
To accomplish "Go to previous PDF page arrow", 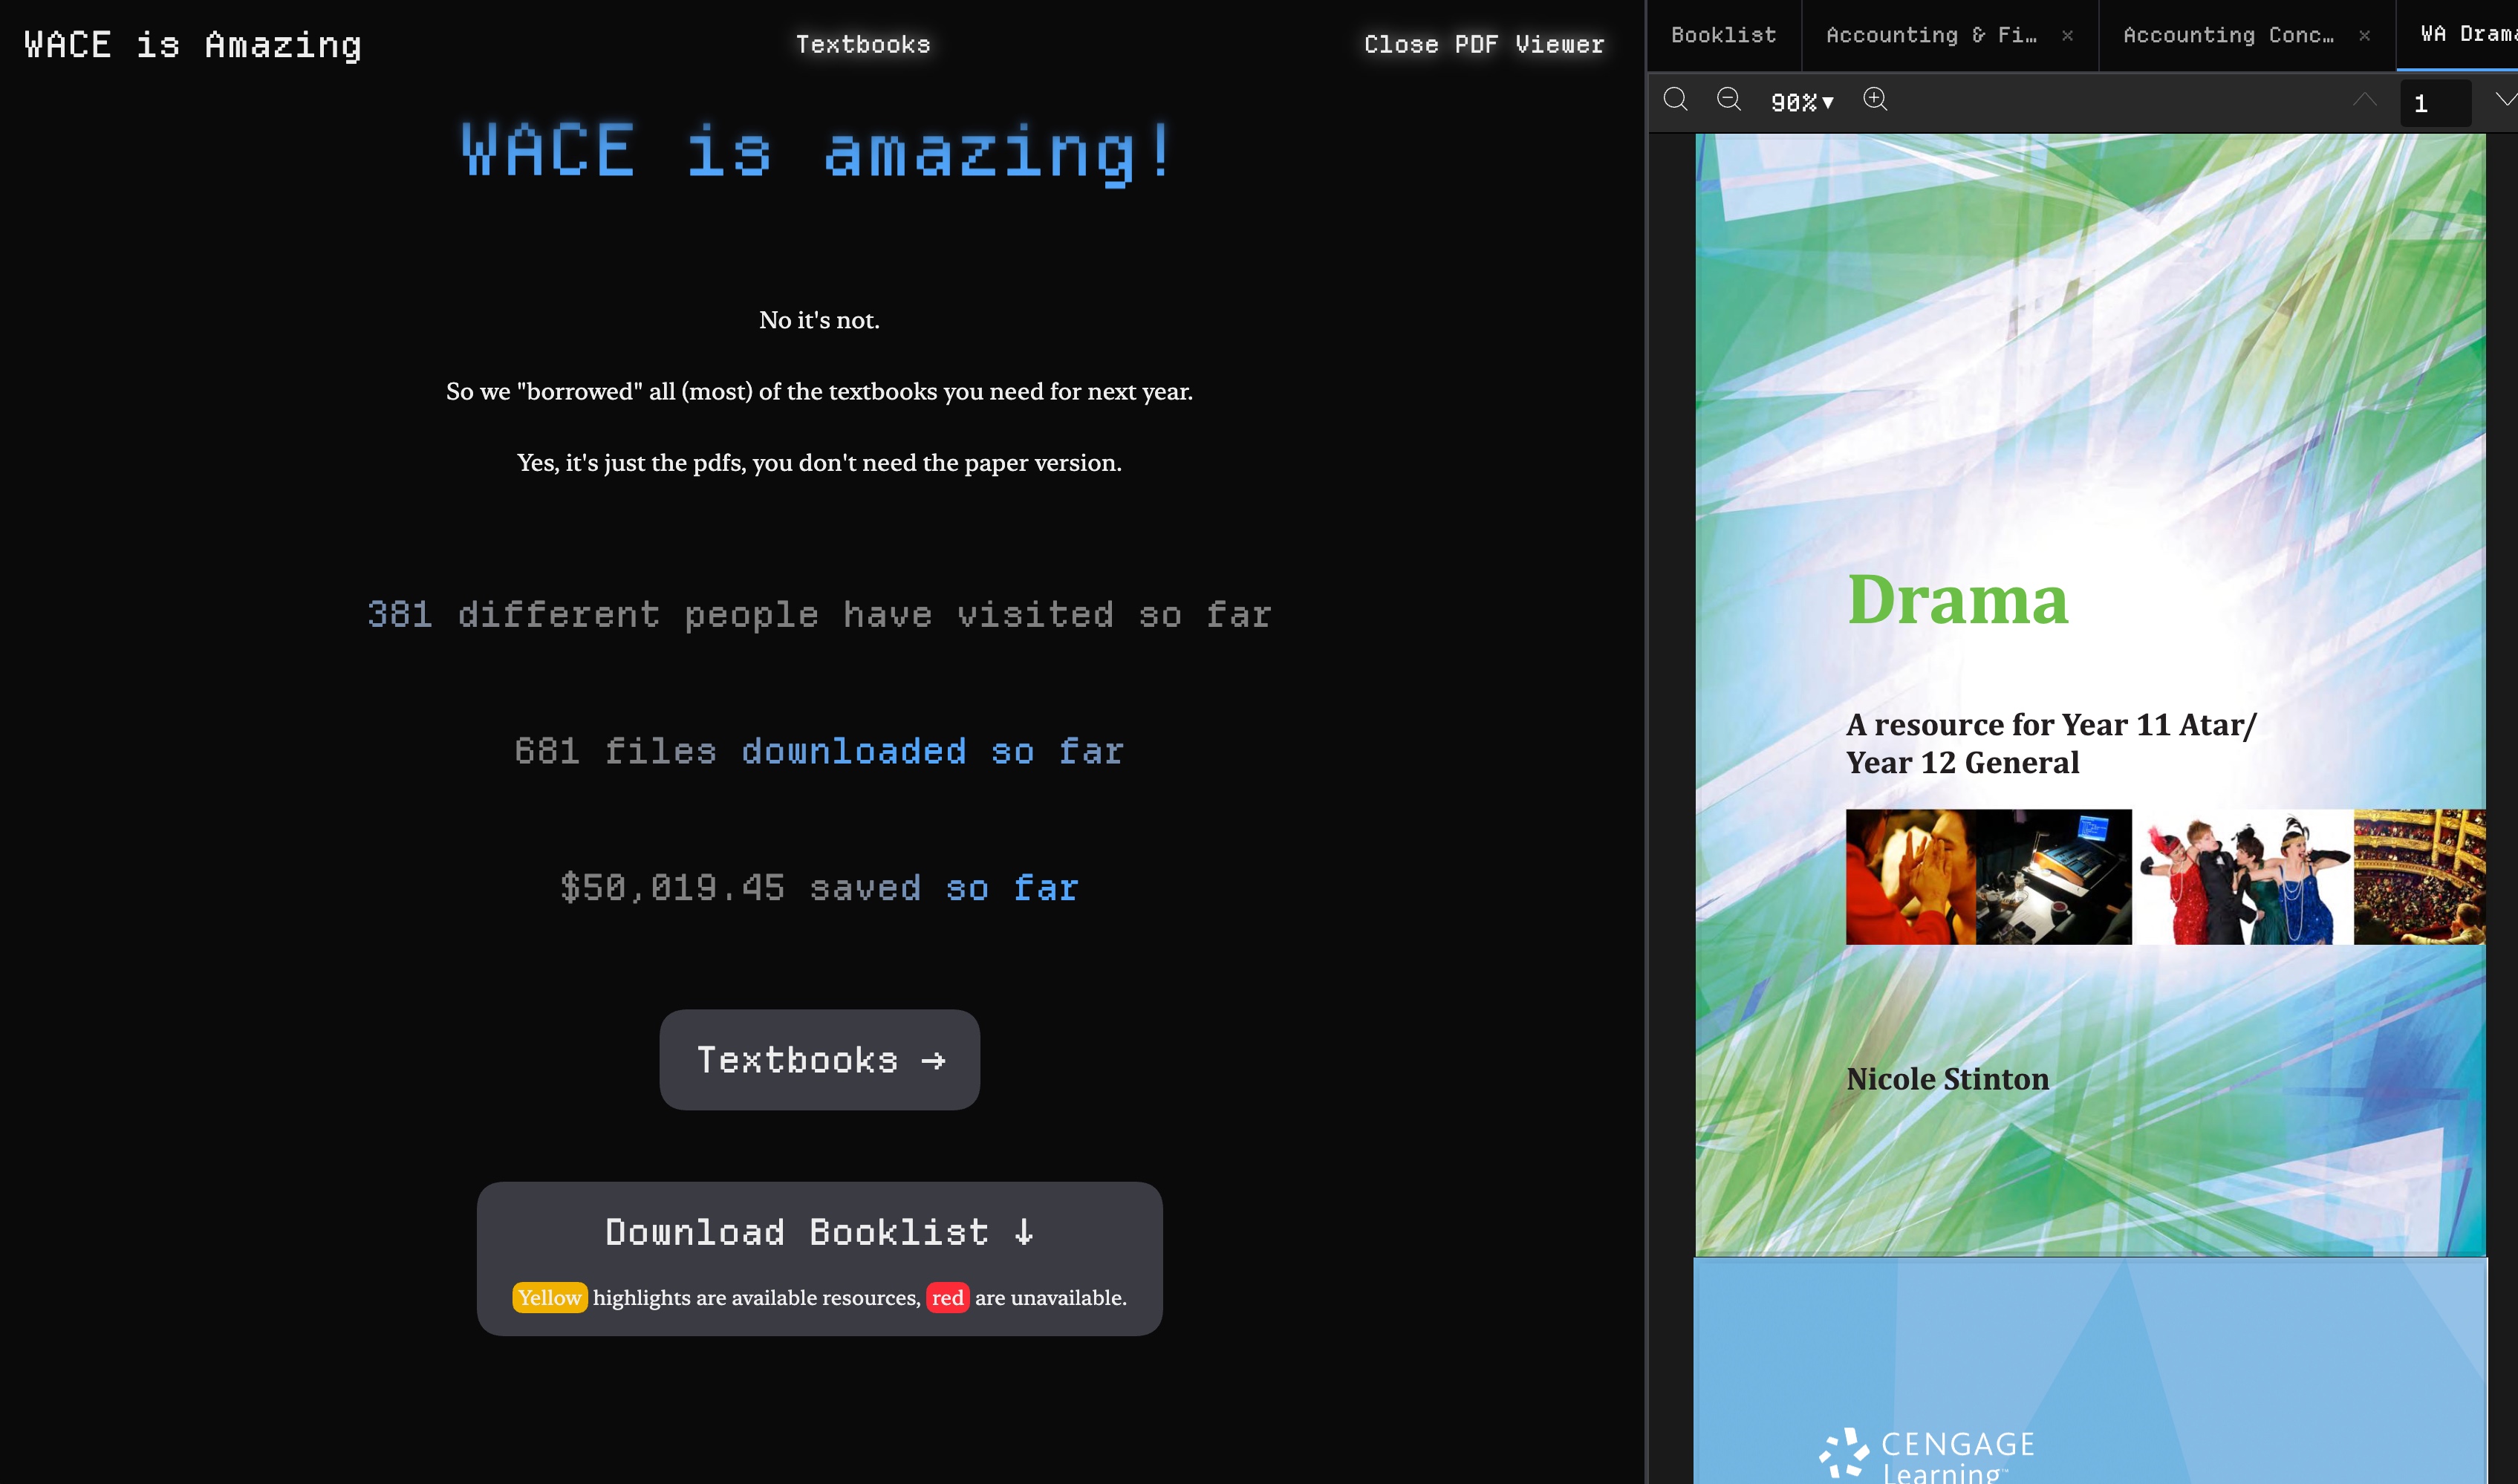I will tap(2364, 100).
